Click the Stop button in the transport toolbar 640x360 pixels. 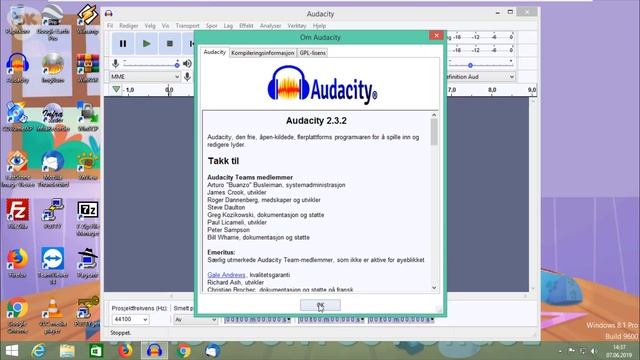coord(170,44)
